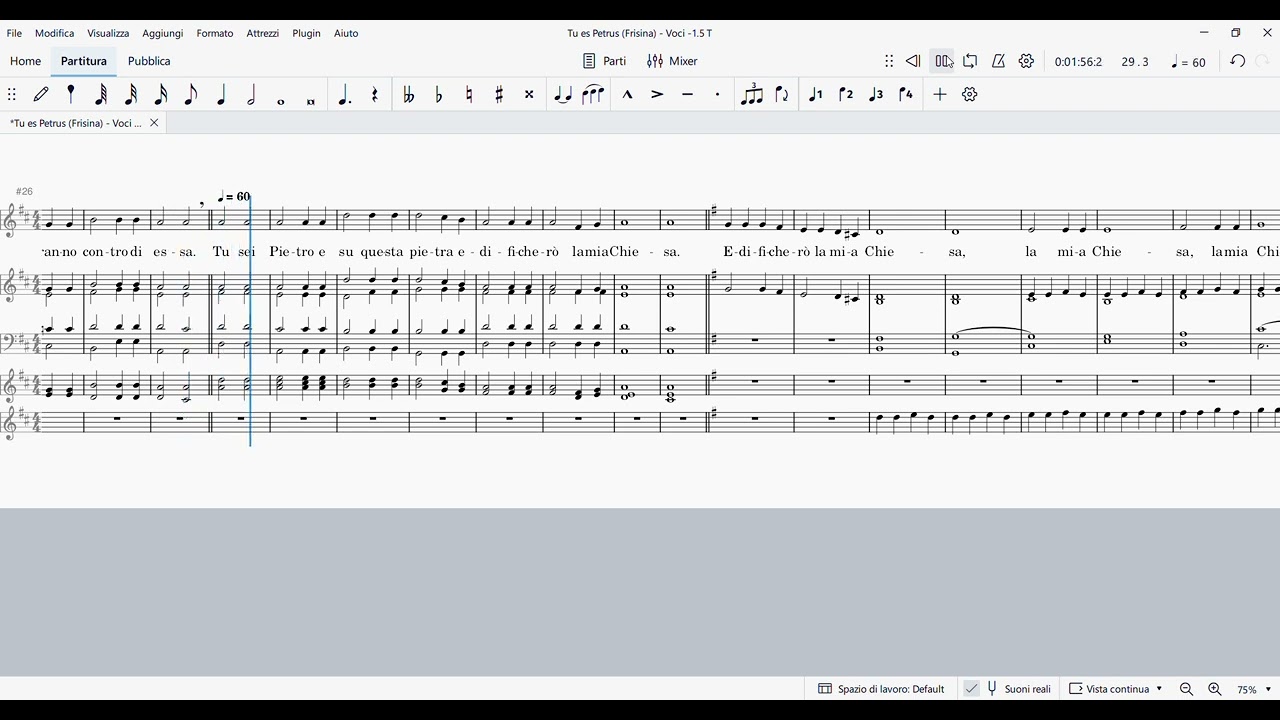Open the Parti dialog
This screenshot has height=720, width=1280.
pyautogui.click(x=604, y=61)
